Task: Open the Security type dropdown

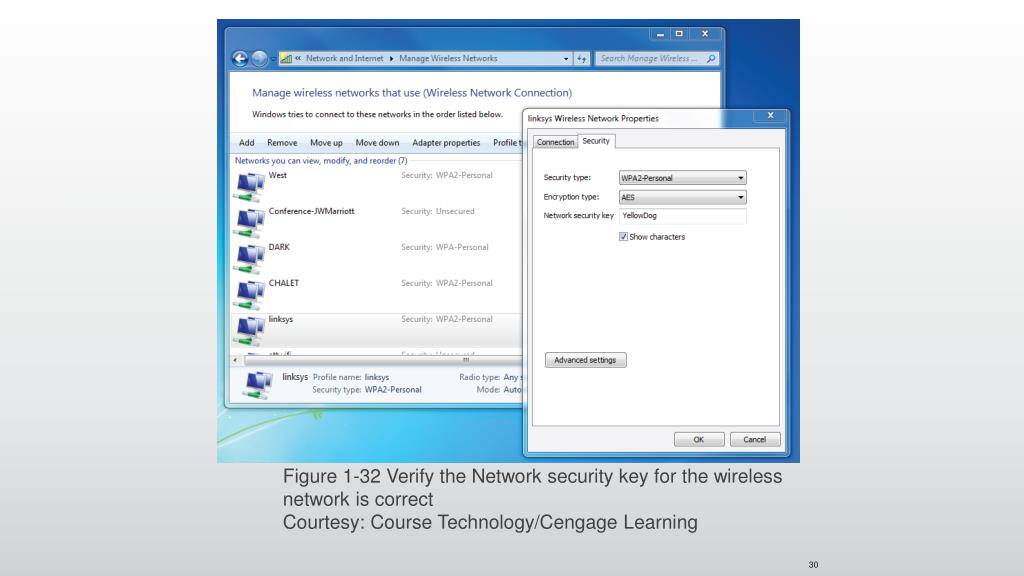Action: (x=682, y=178)
